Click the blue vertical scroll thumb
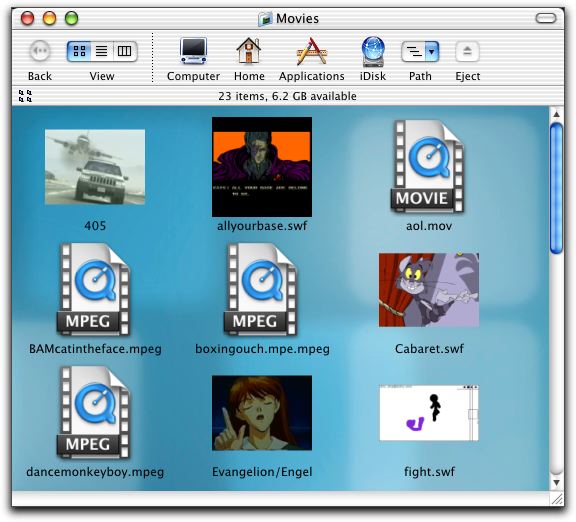Viewport: 576px width, 522px height. (557, 188)
